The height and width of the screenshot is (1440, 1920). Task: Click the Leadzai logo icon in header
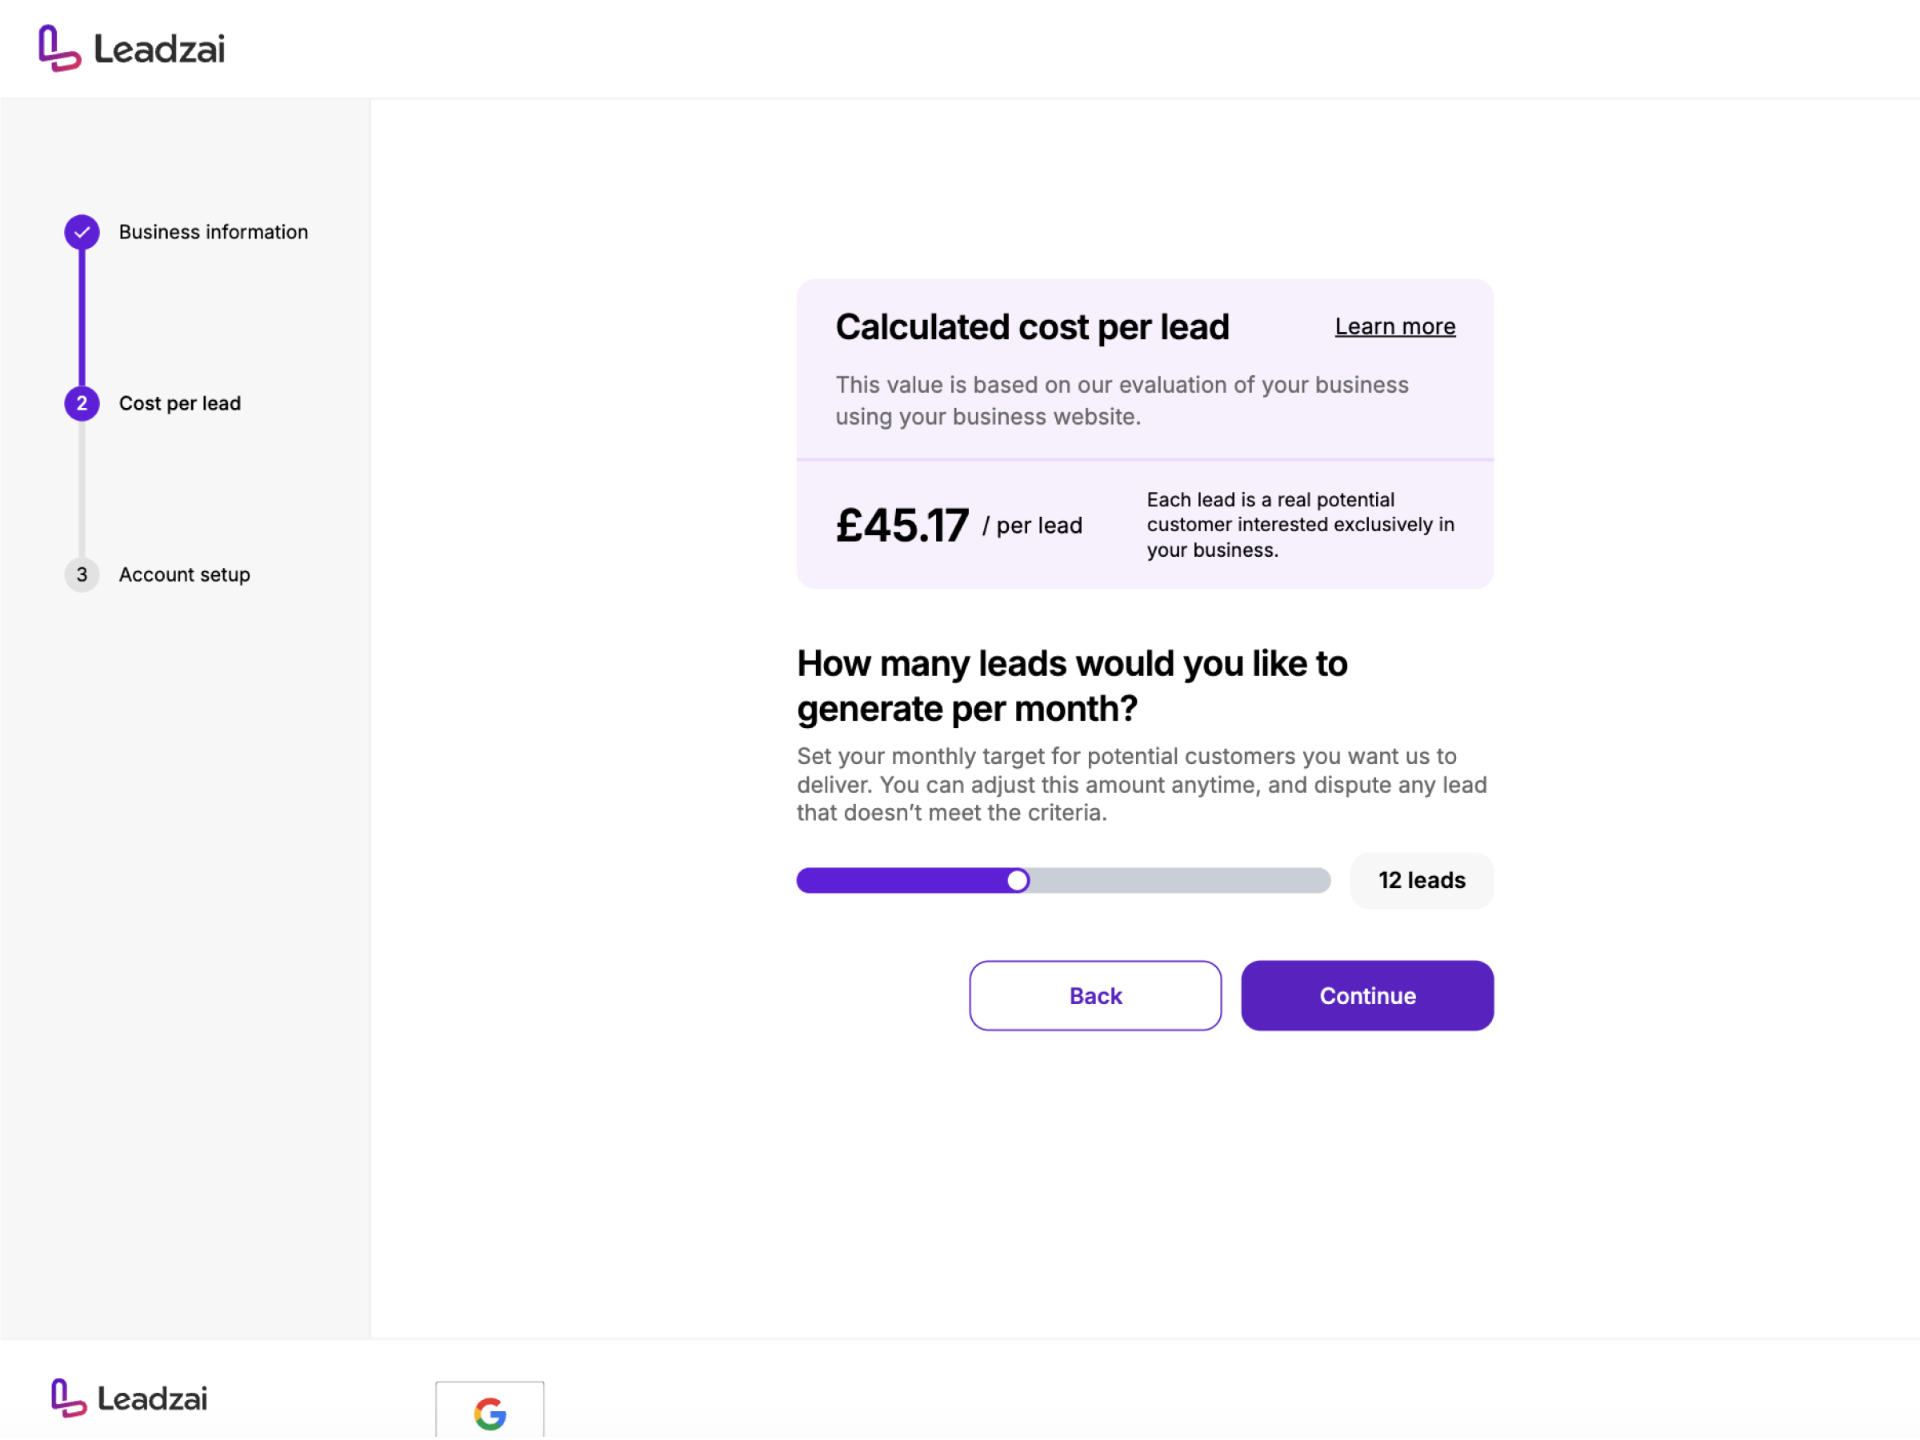click(59, 48)
